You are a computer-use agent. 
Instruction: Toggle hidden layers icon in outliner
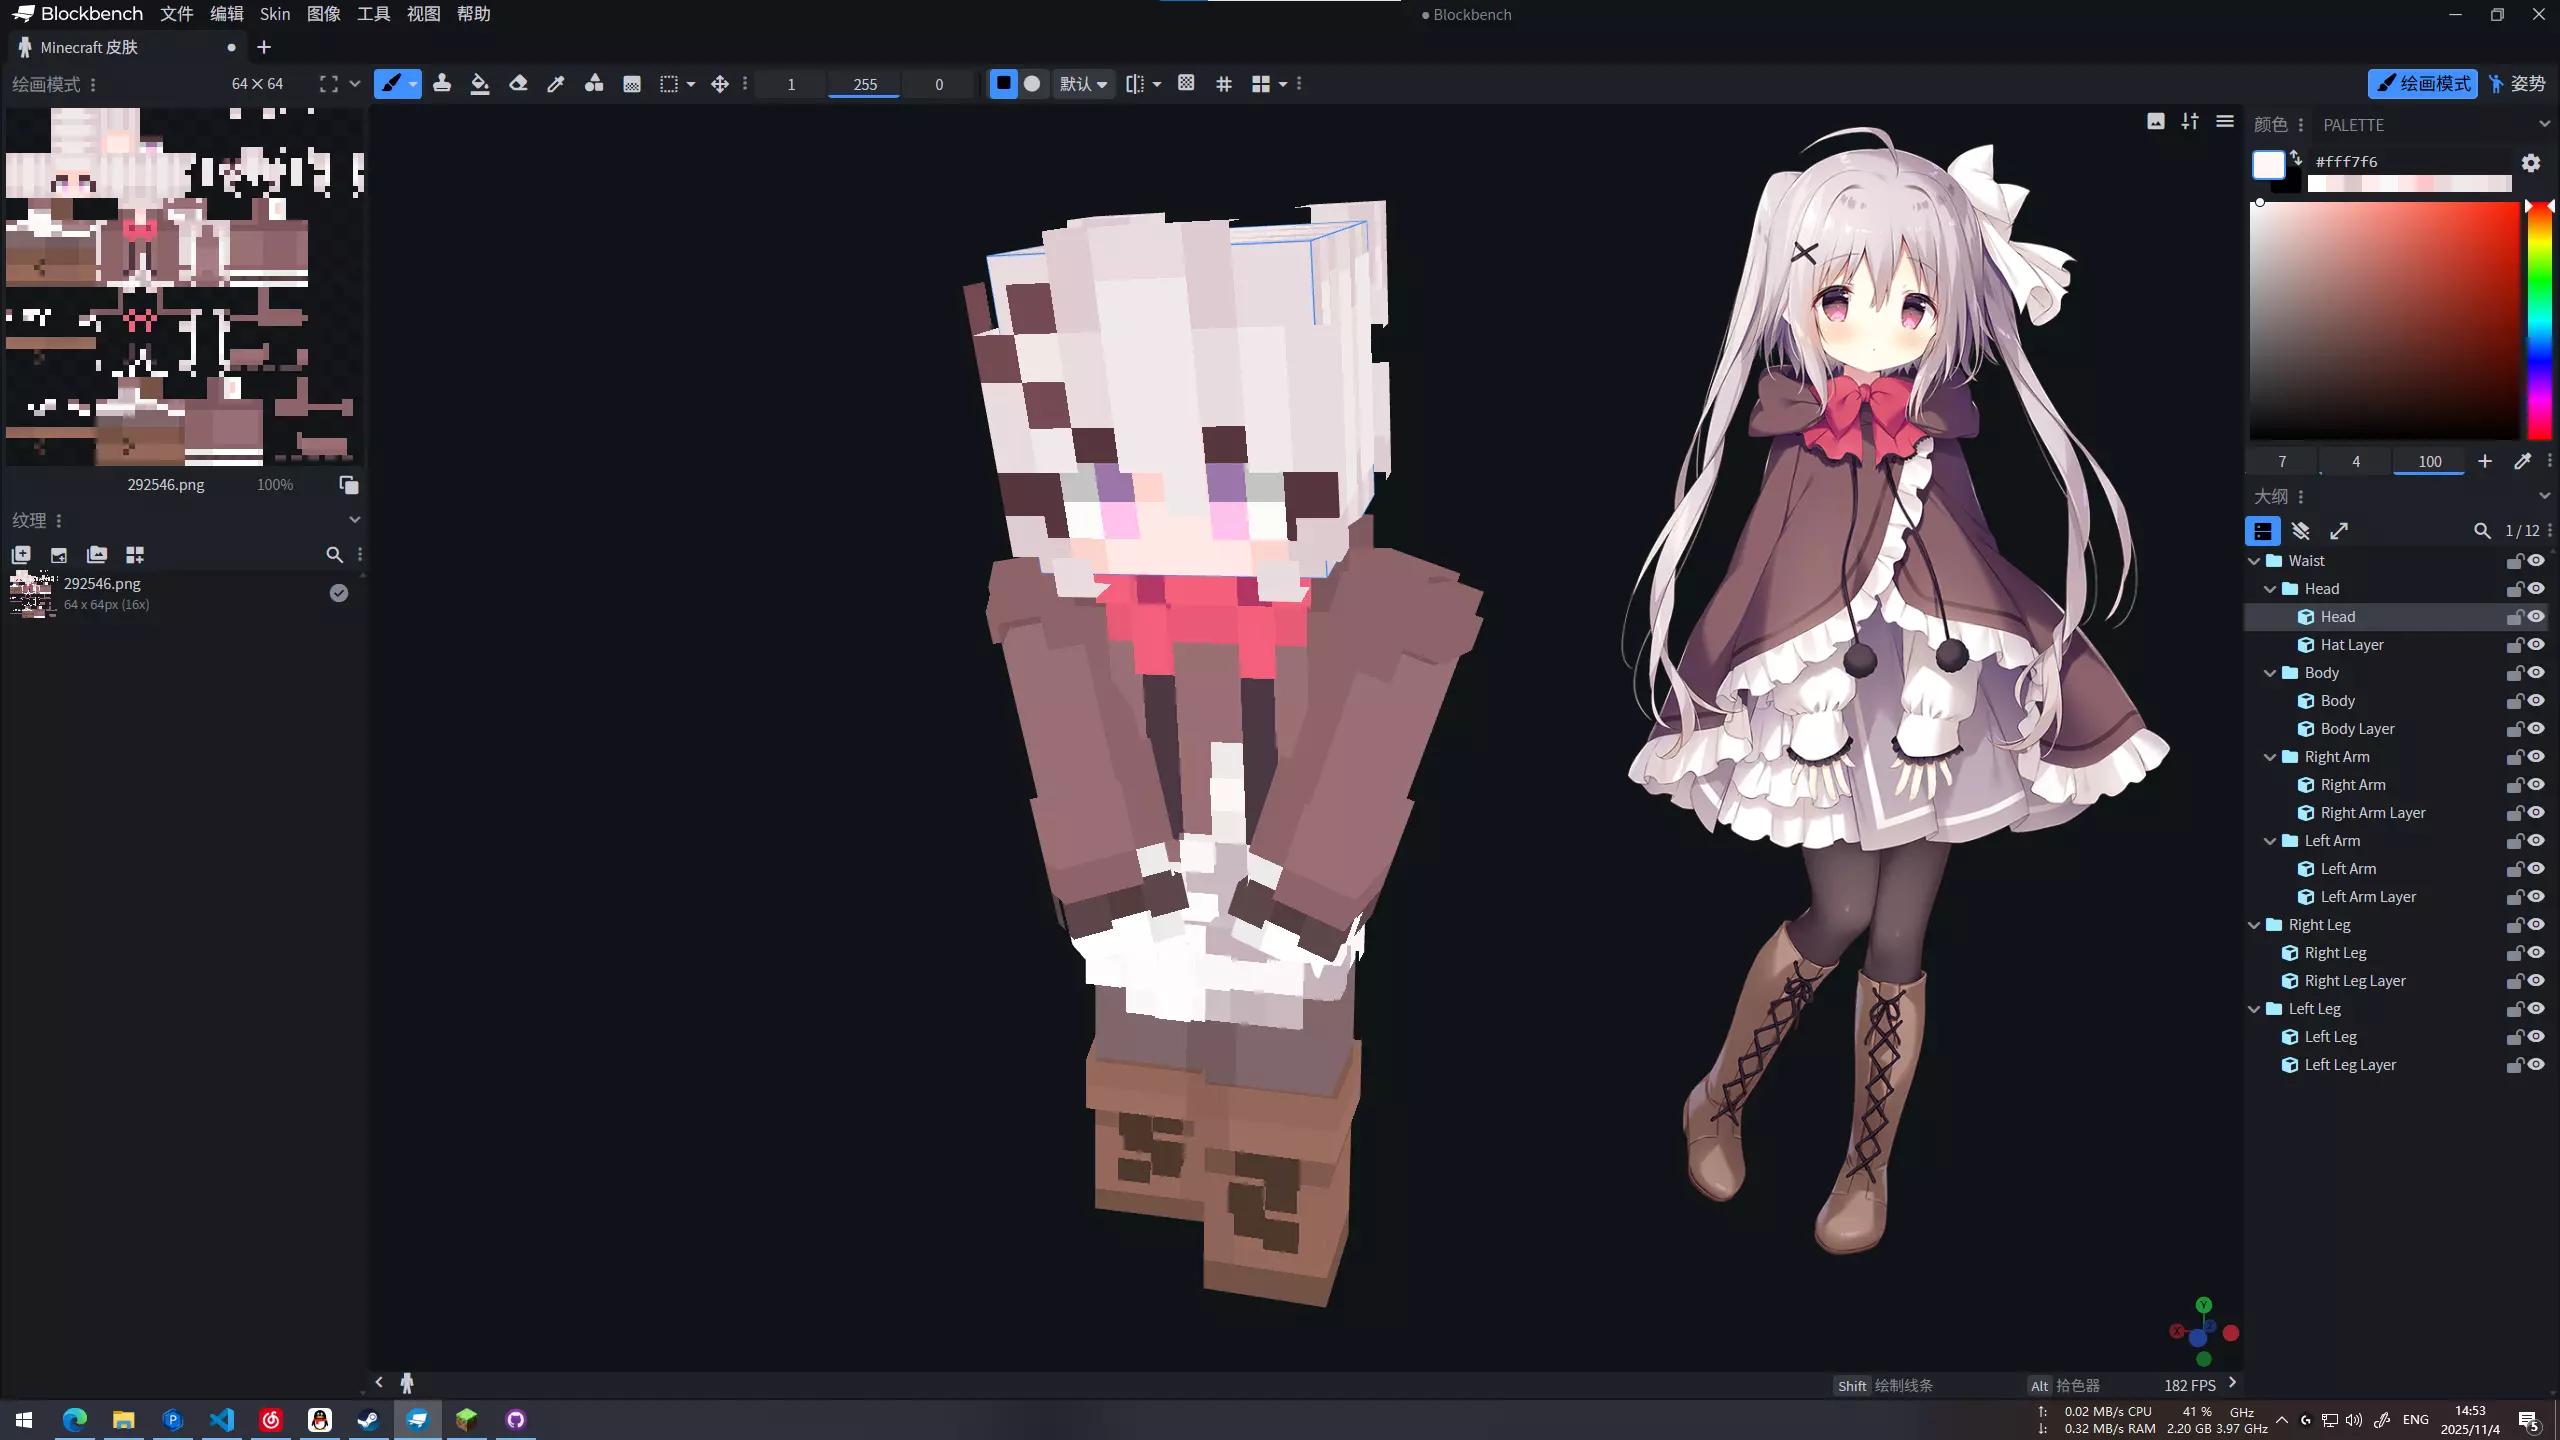2301,531
